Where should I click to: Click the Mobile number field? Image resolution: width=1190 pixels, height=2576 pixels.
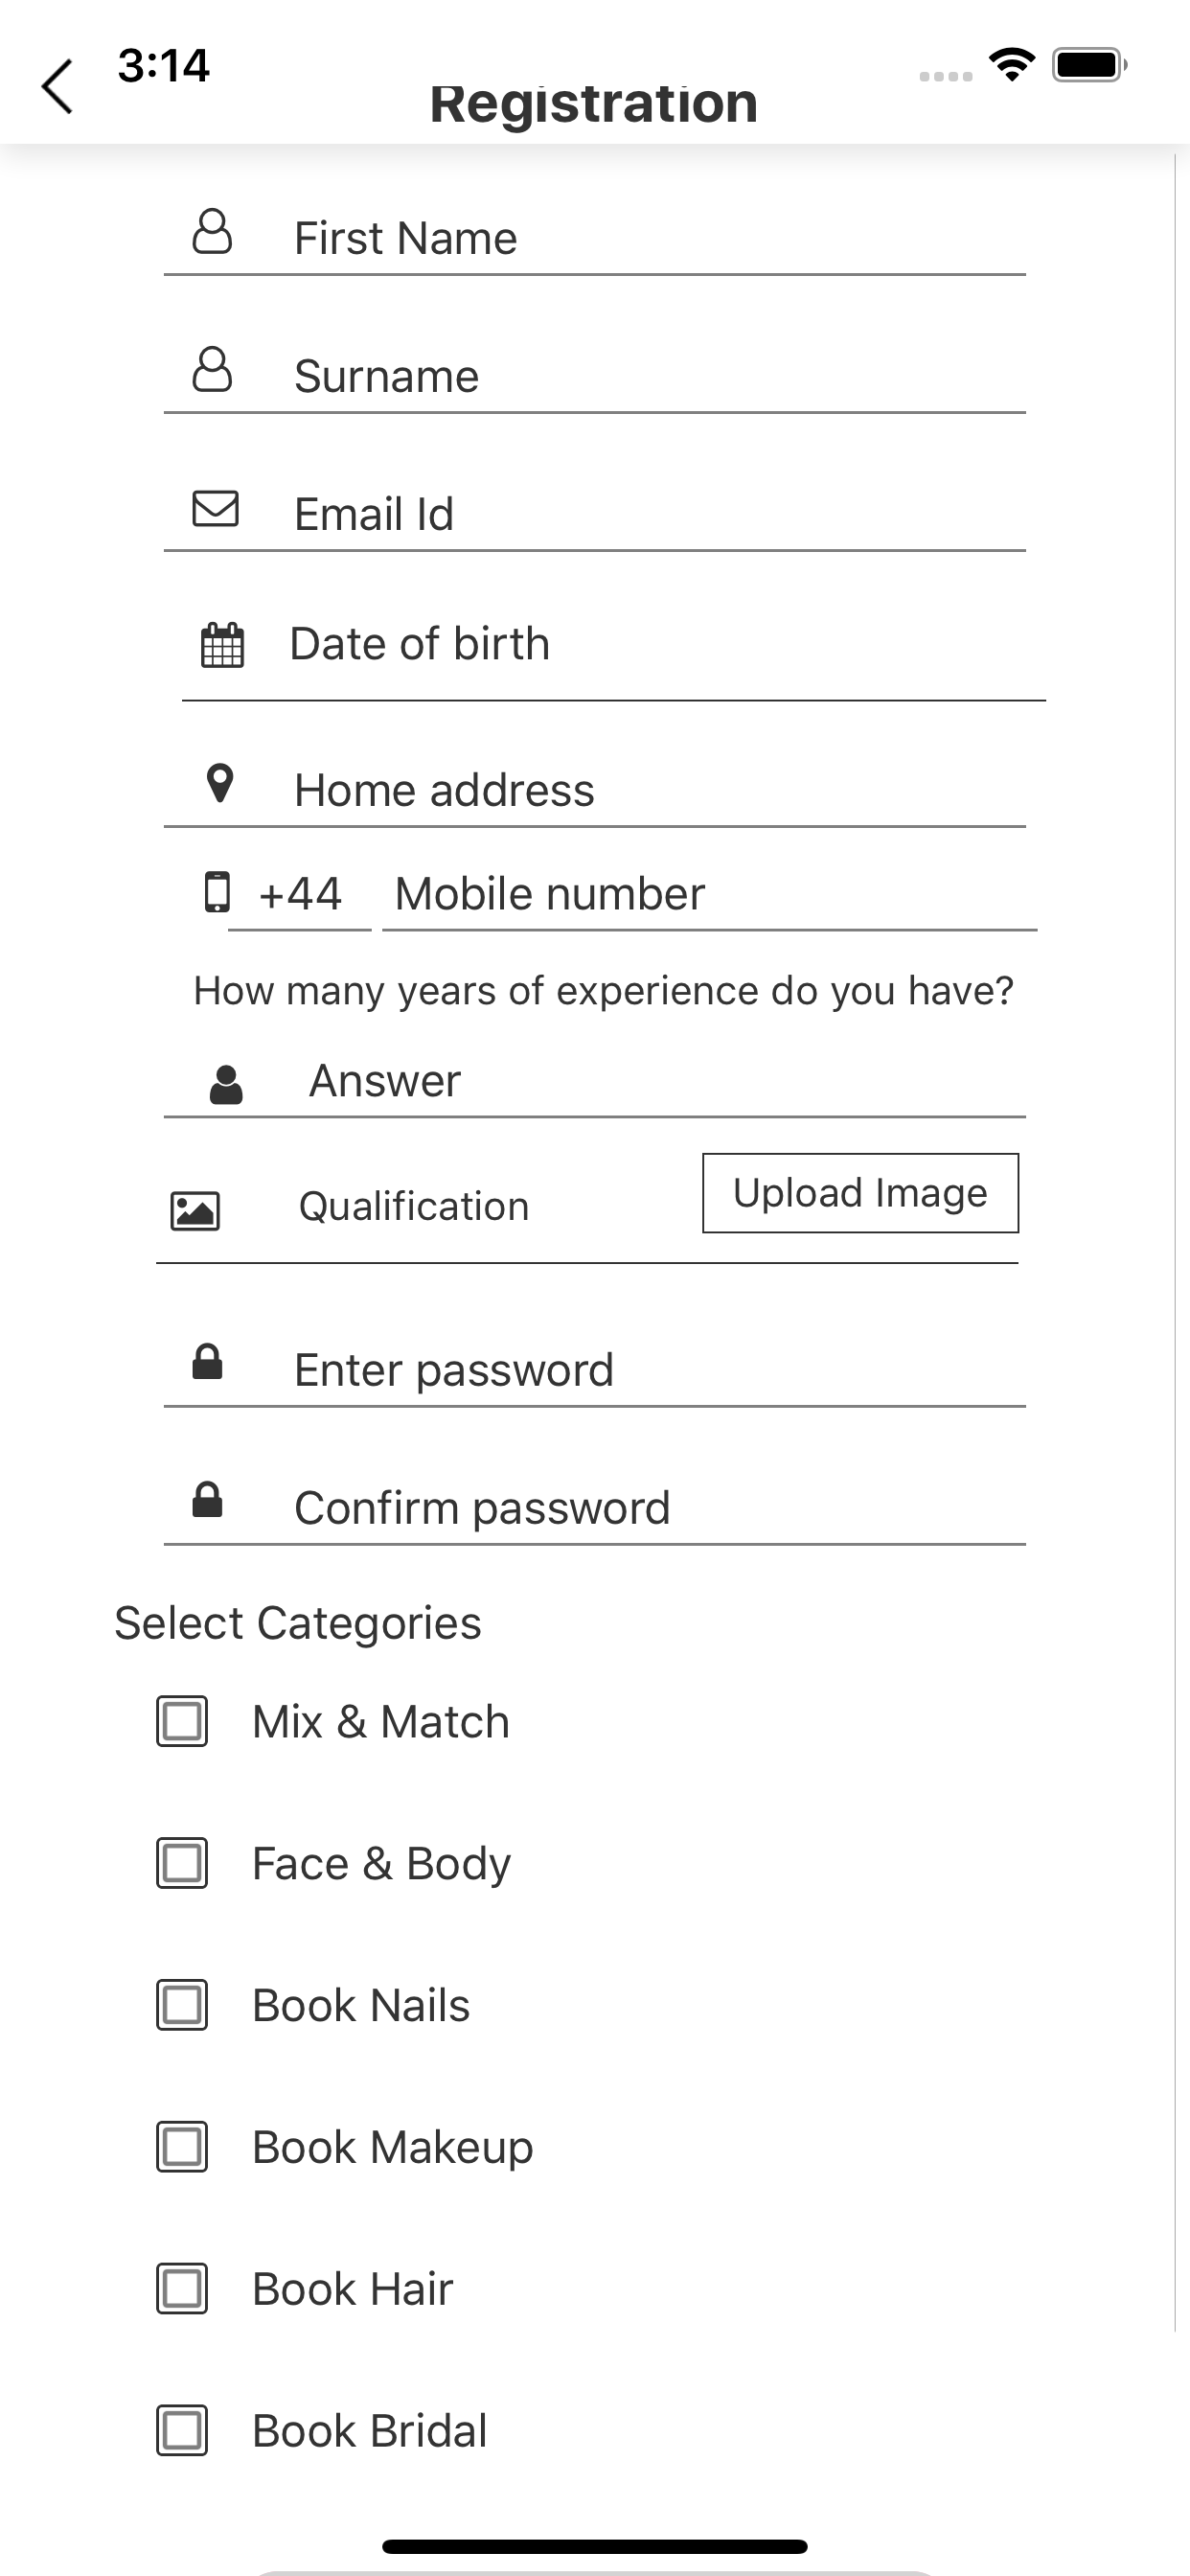pos(710,894)
